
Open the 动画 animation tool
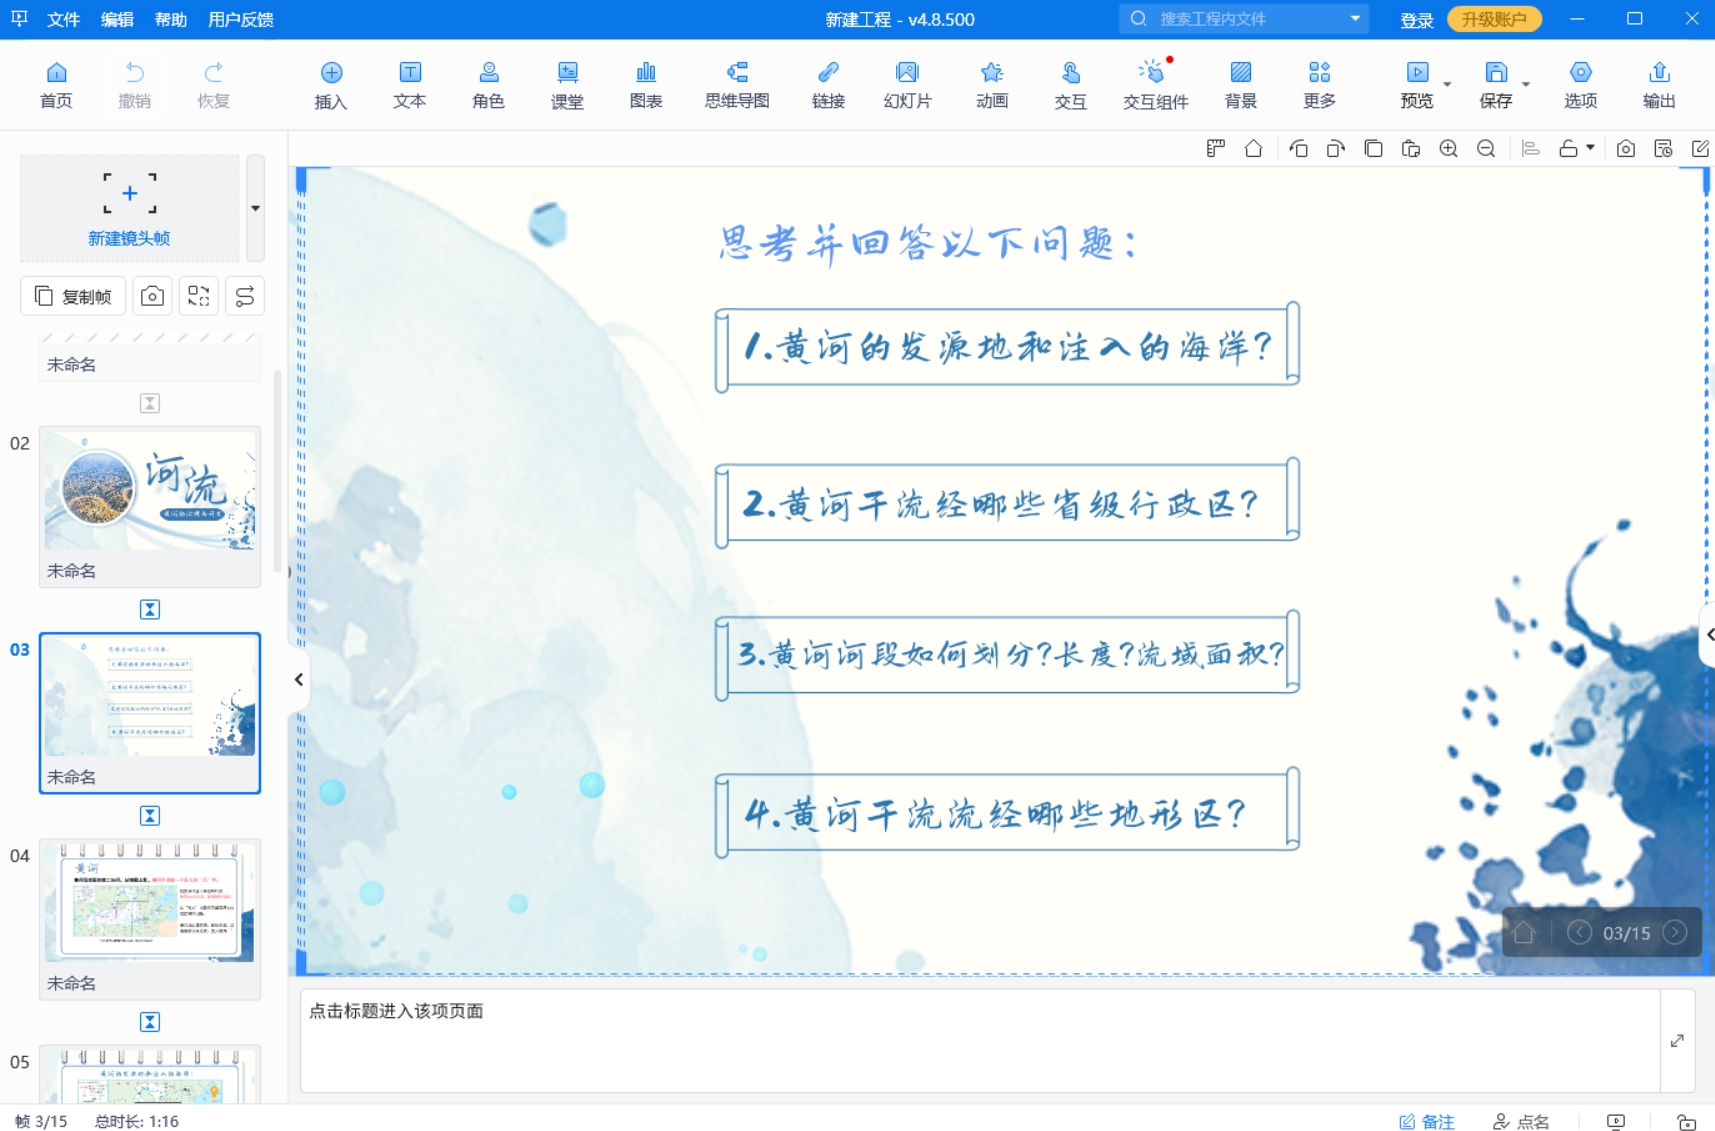click(x=992, y=85)
